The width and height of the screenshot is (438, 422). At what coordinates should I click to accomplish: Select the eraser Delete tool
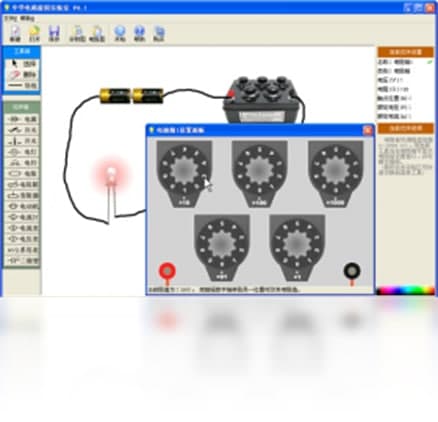click(22, 75)
